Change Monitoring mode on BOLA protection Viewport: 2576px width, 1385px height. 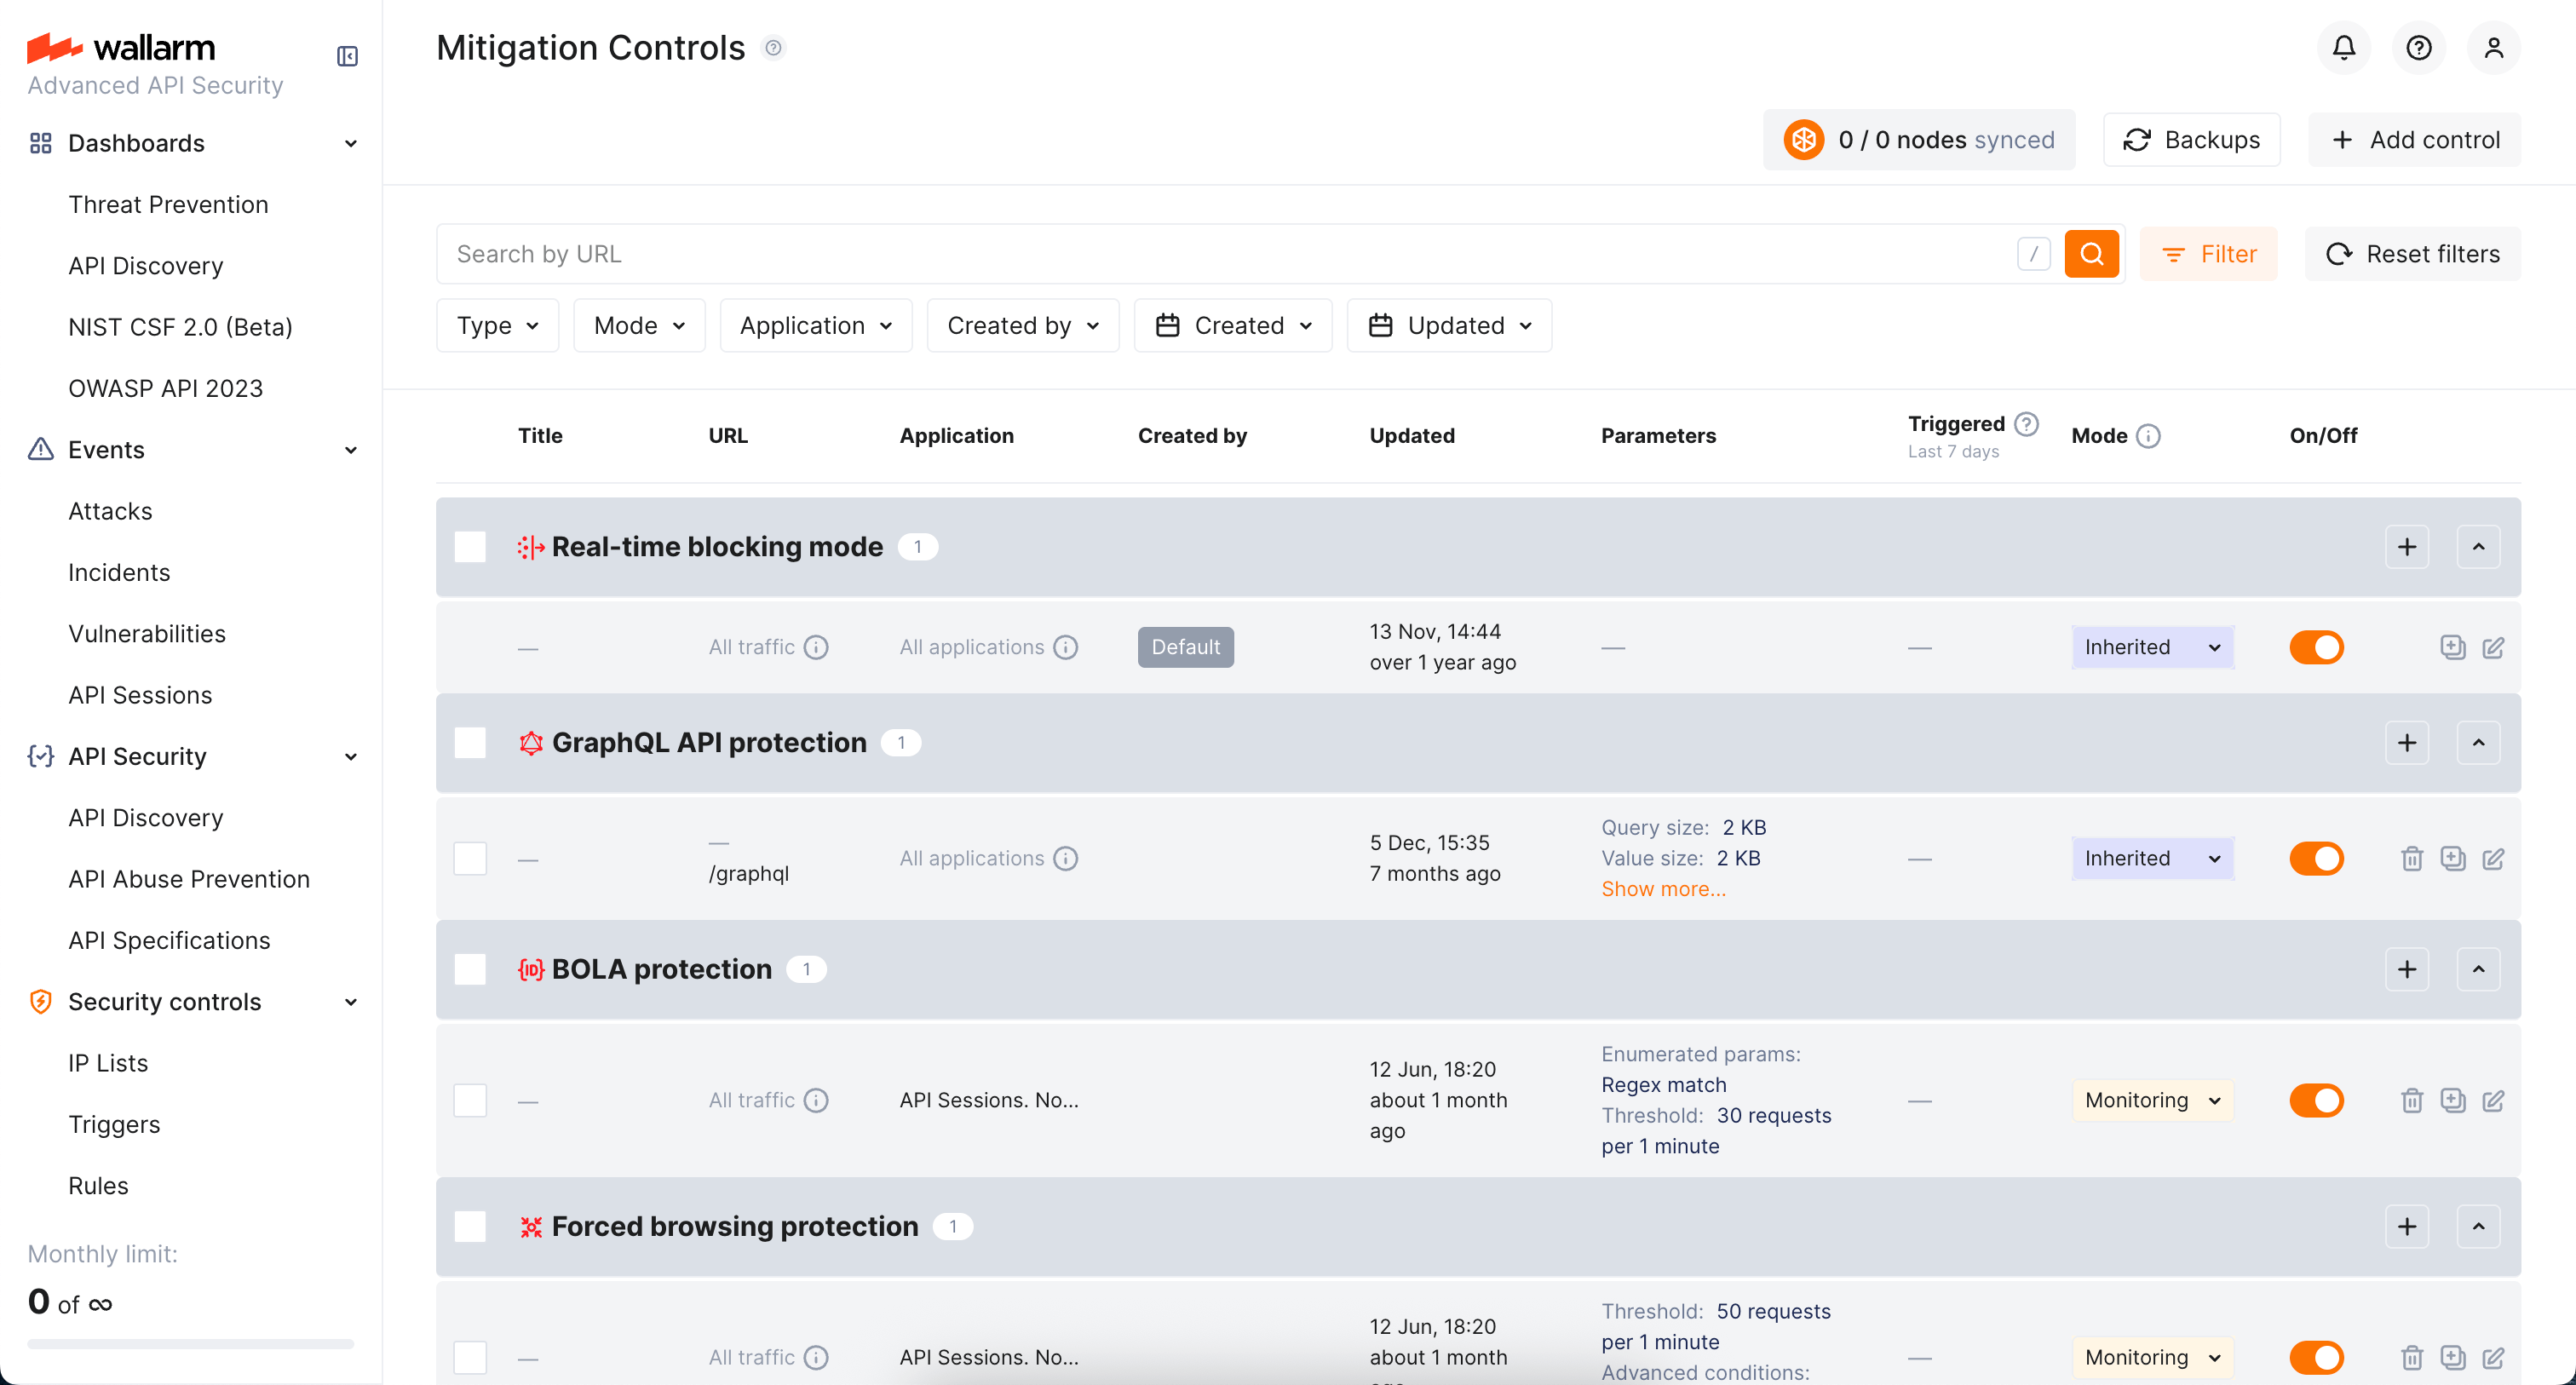pos(2152,1100)
